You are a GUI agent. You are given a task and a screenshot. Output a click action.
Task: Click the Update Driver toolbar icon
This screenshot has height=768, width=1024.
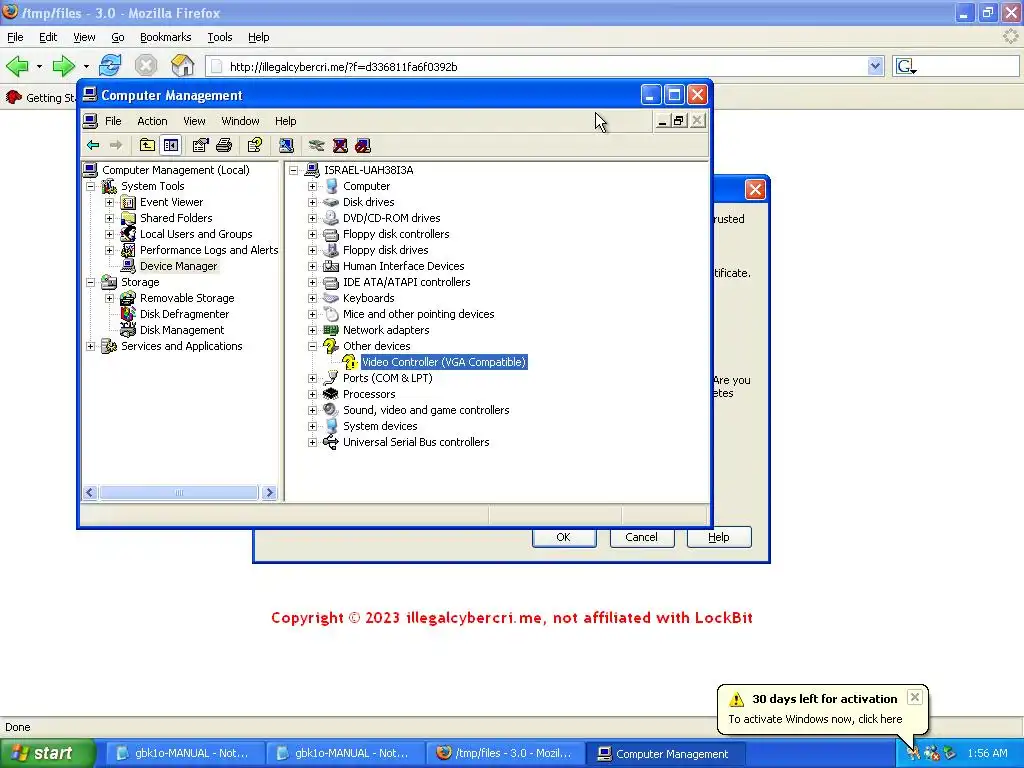tap(317, 145)
